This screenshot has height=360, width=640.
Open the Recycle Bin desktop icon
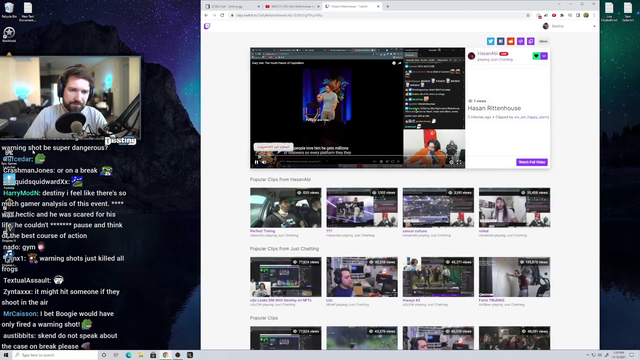tap(9, 10)
